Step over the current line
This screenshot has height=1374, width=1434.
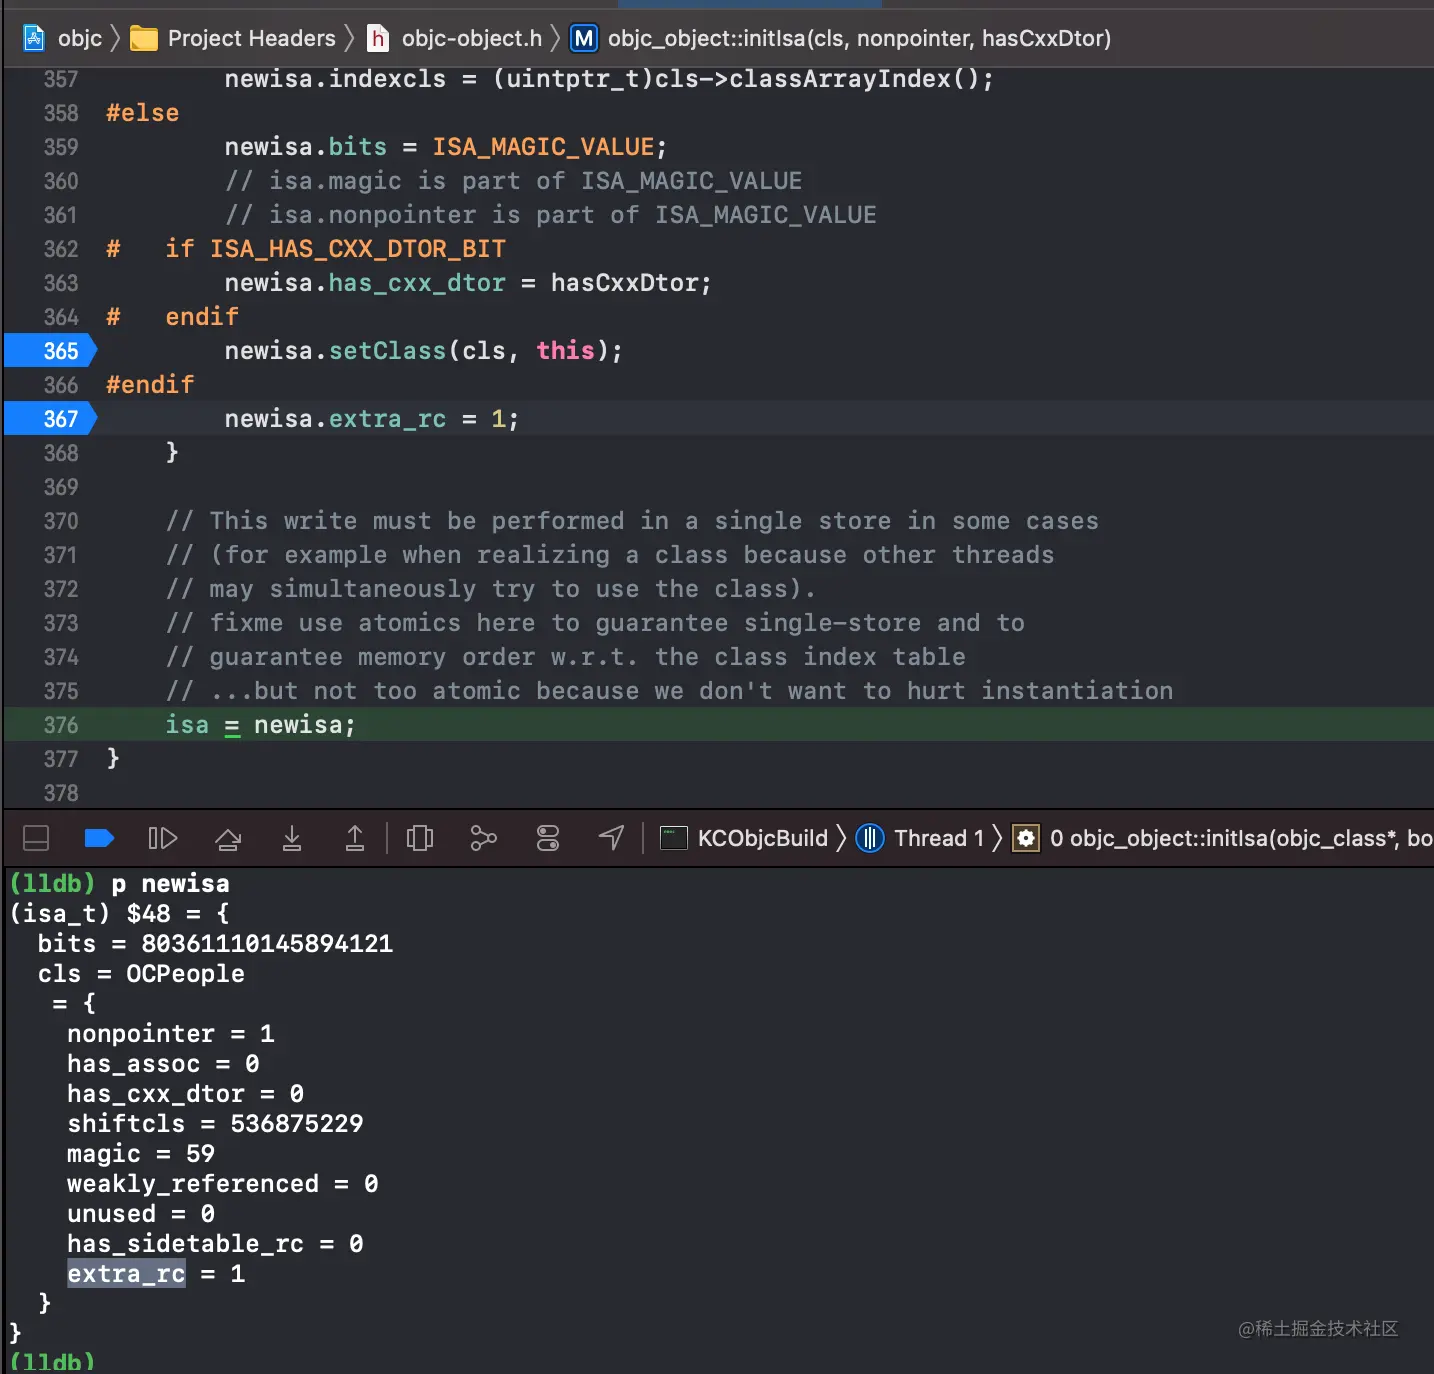(228, 838)
